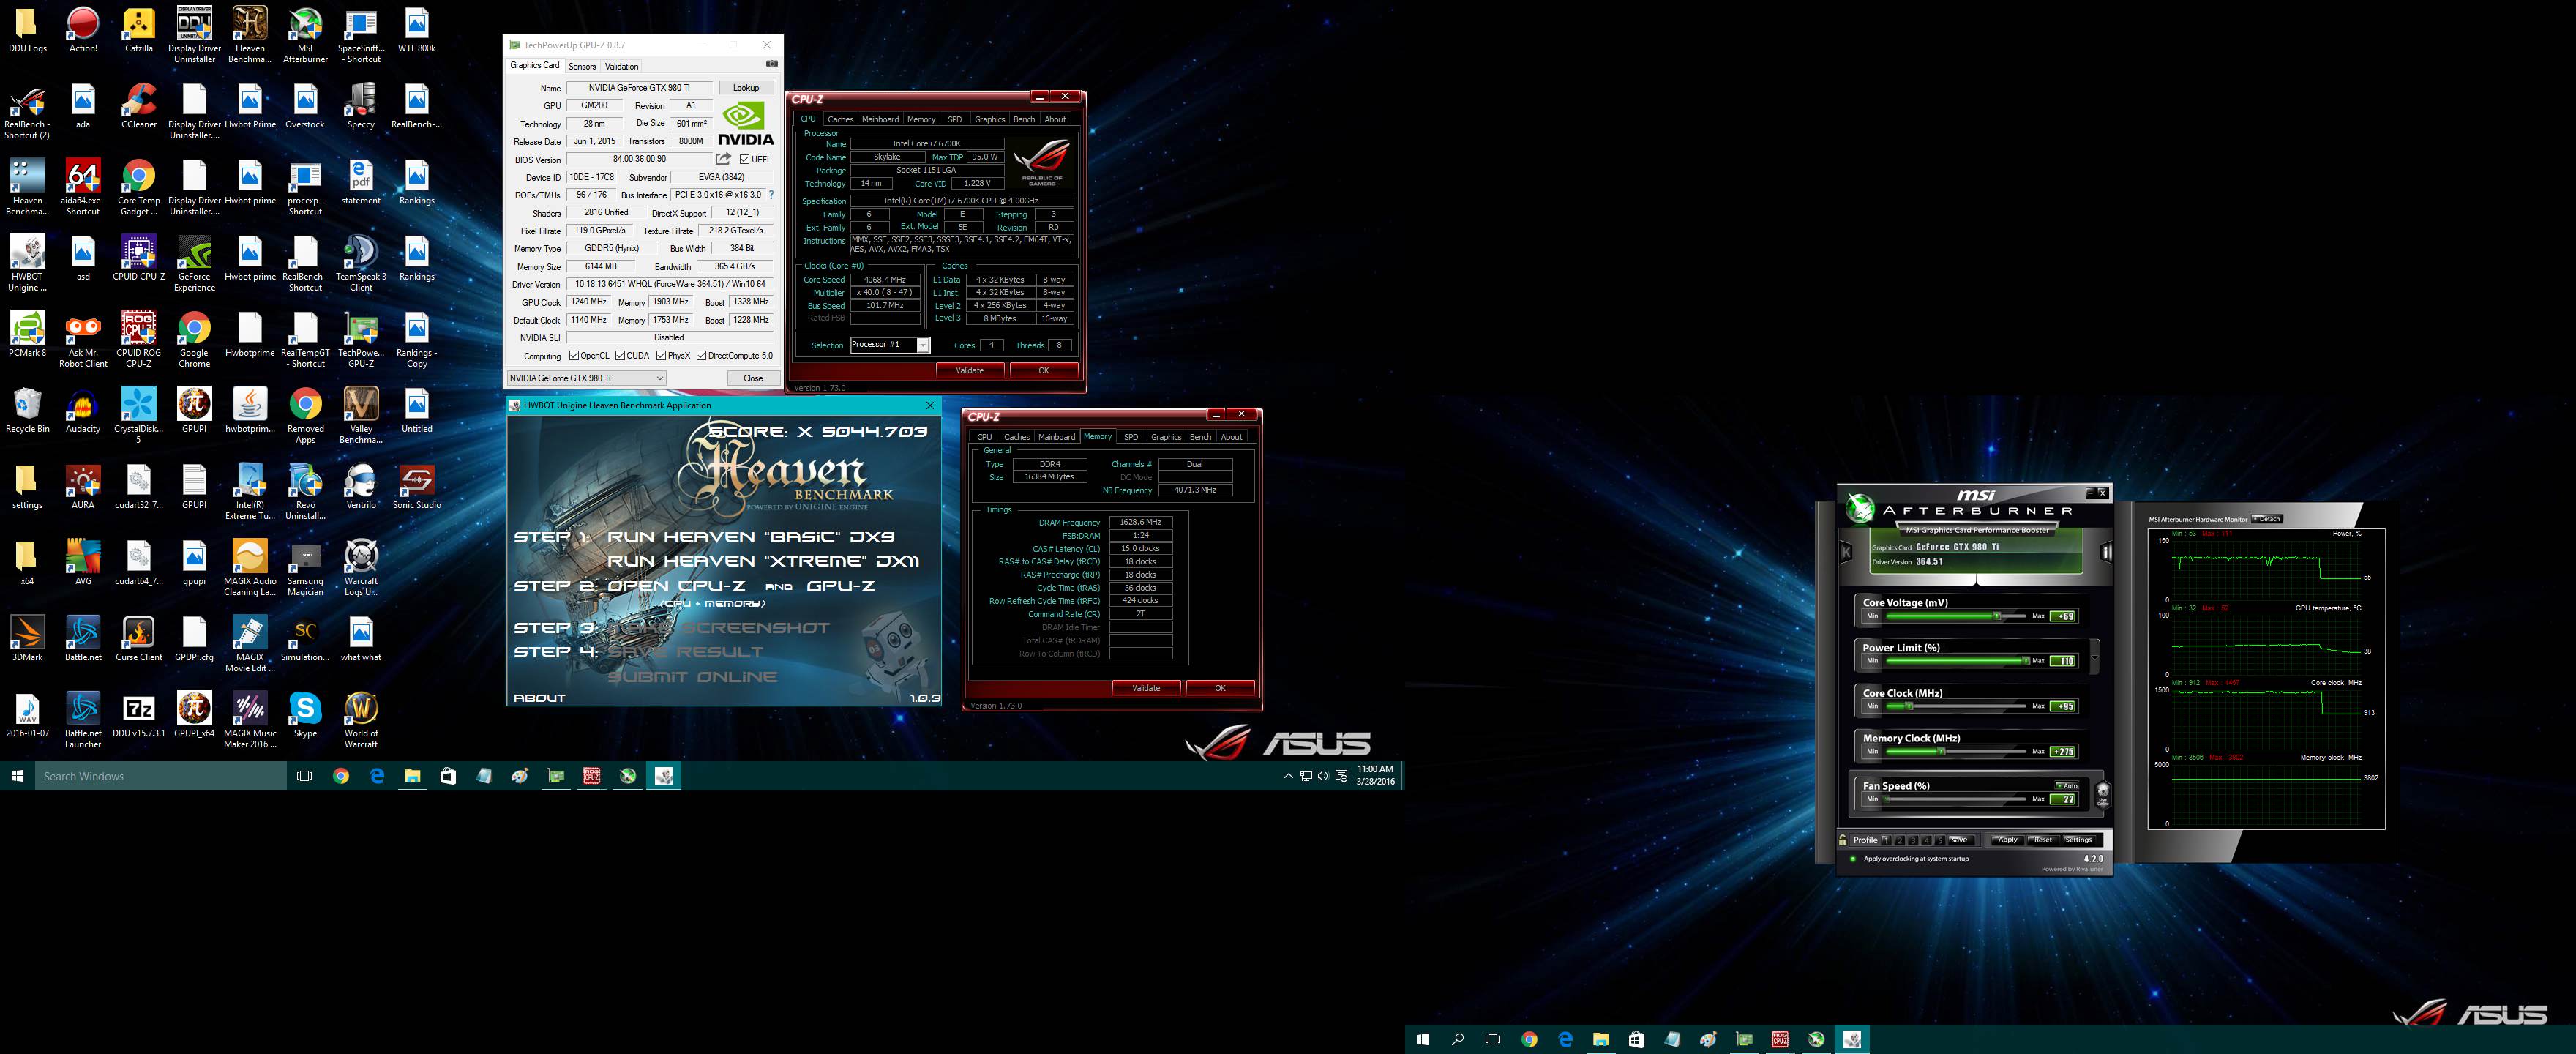Open the volume control in the system tray
2576x1054 pixels.
(x=1323, y=776)
